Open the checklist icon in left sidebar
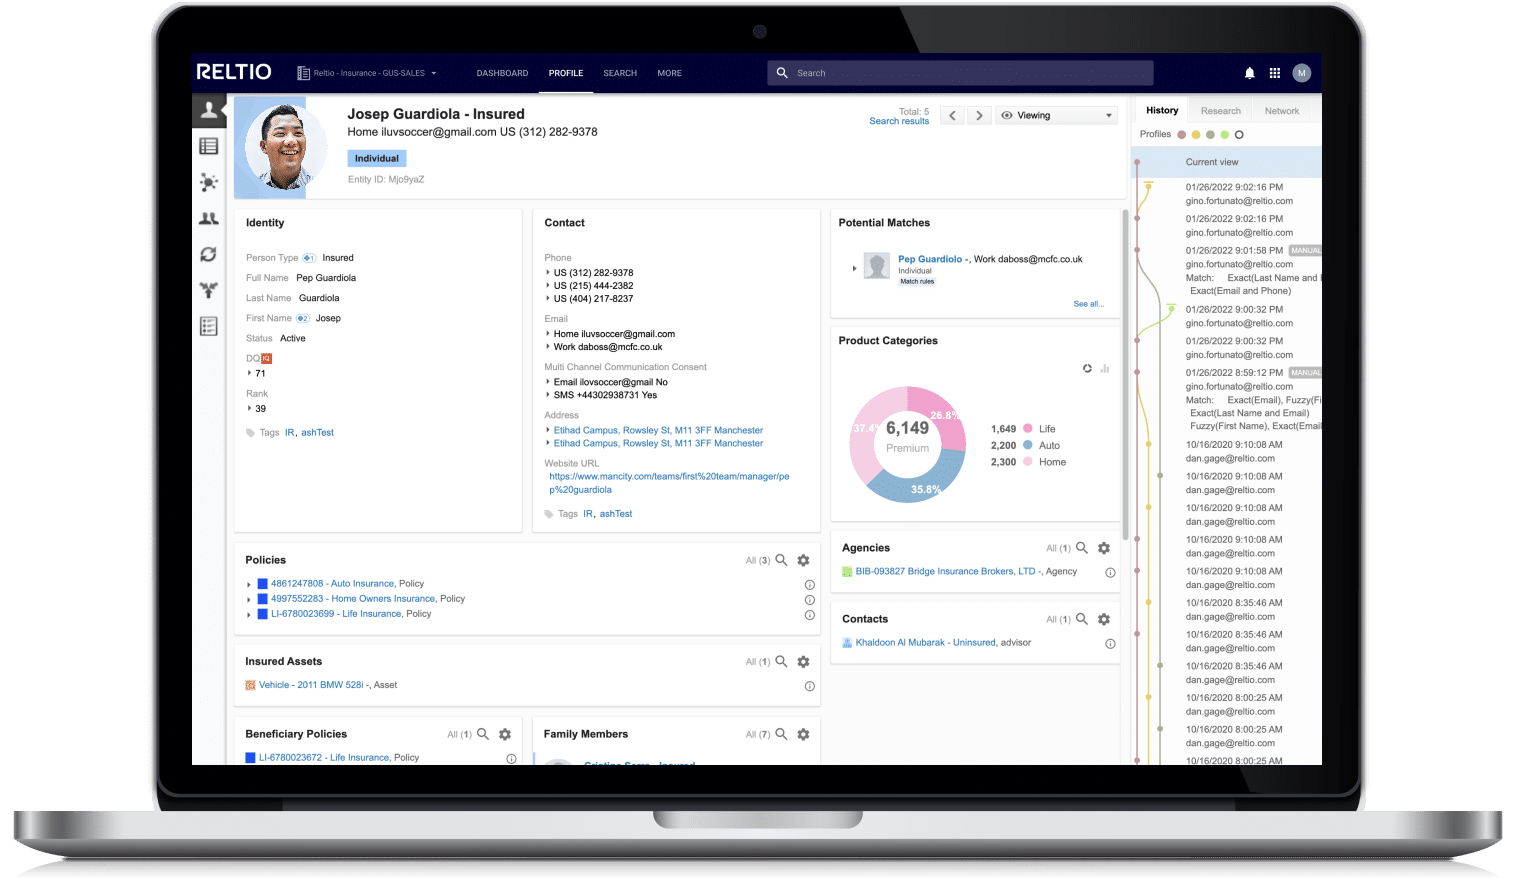The width and height of the screenshot is (1516, 890). 209,326
